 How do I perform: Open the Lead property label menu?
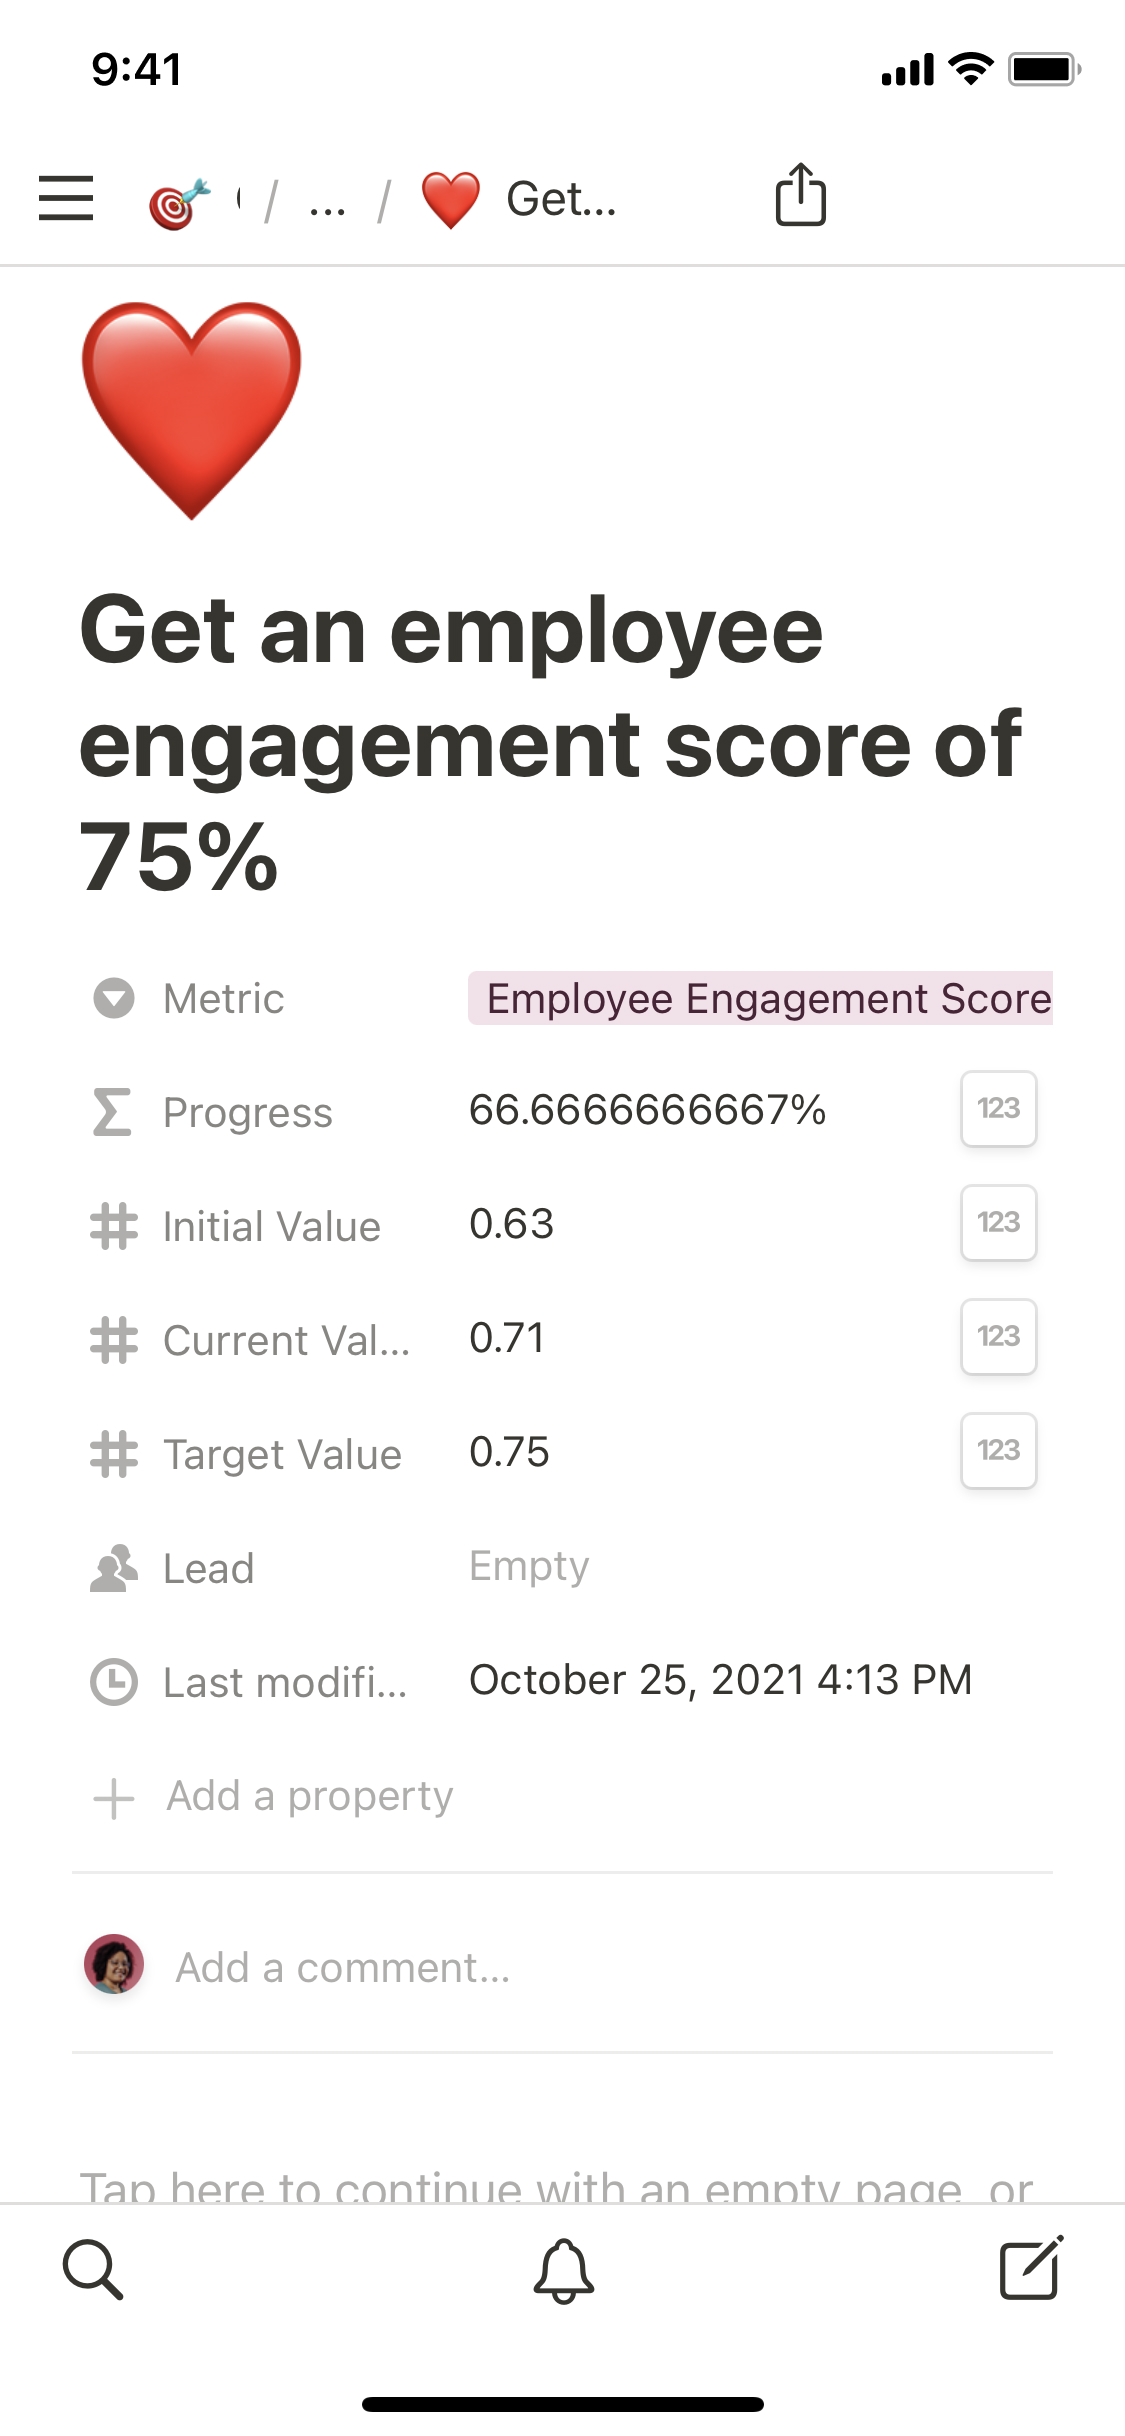point(208,1568)
